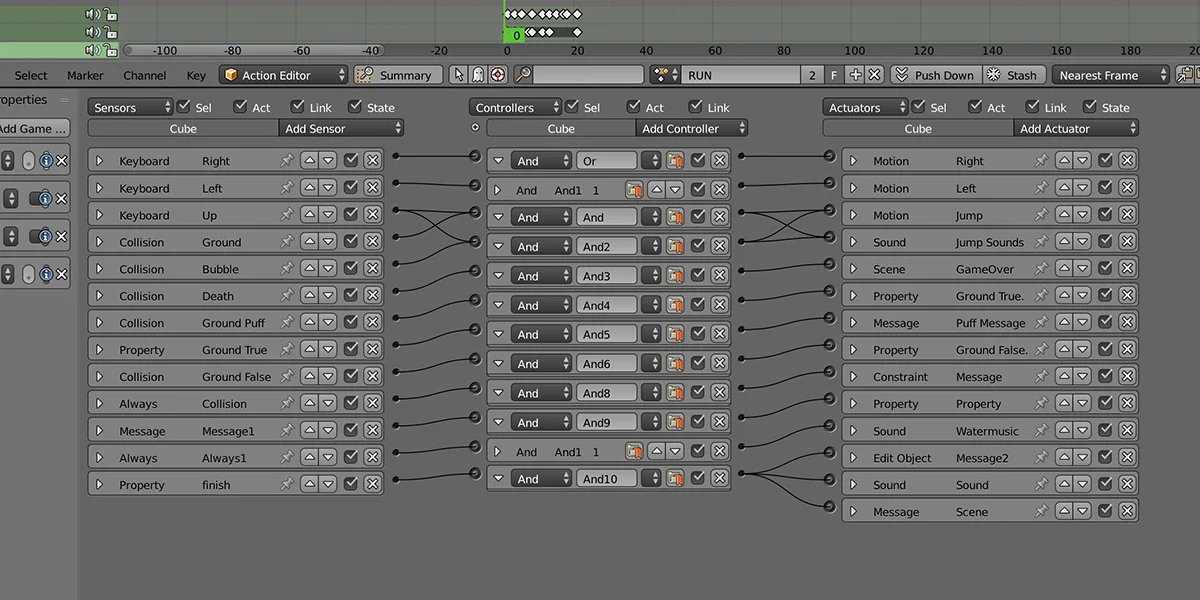Click the ghost icon in Action Editor header
Image resolution: width=1200 pixels, height=600 pixels.
(x=477, y=75)
